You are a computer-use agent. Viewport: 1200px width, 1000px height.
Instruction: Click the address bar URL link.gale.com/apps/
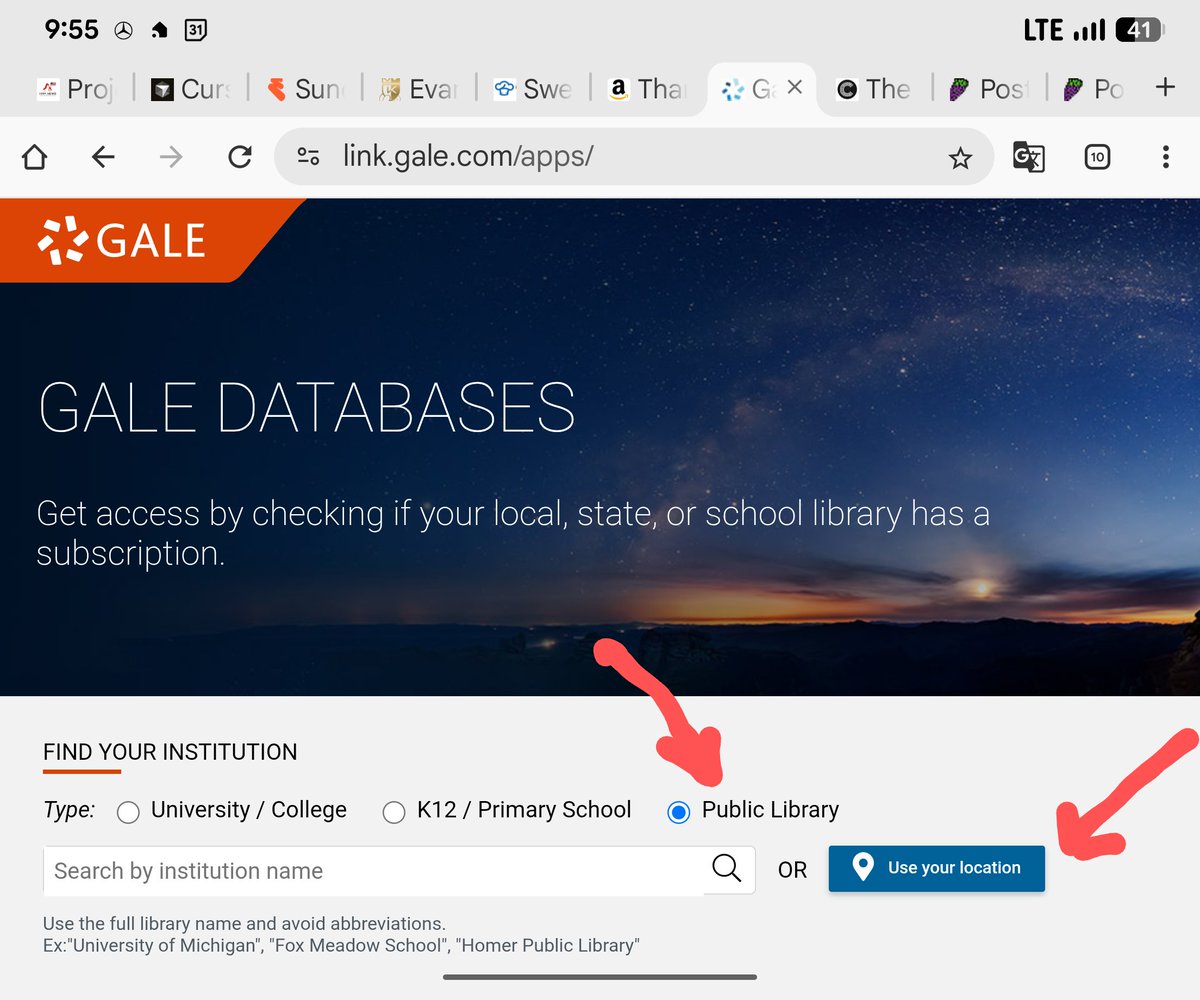pos(468,156)
